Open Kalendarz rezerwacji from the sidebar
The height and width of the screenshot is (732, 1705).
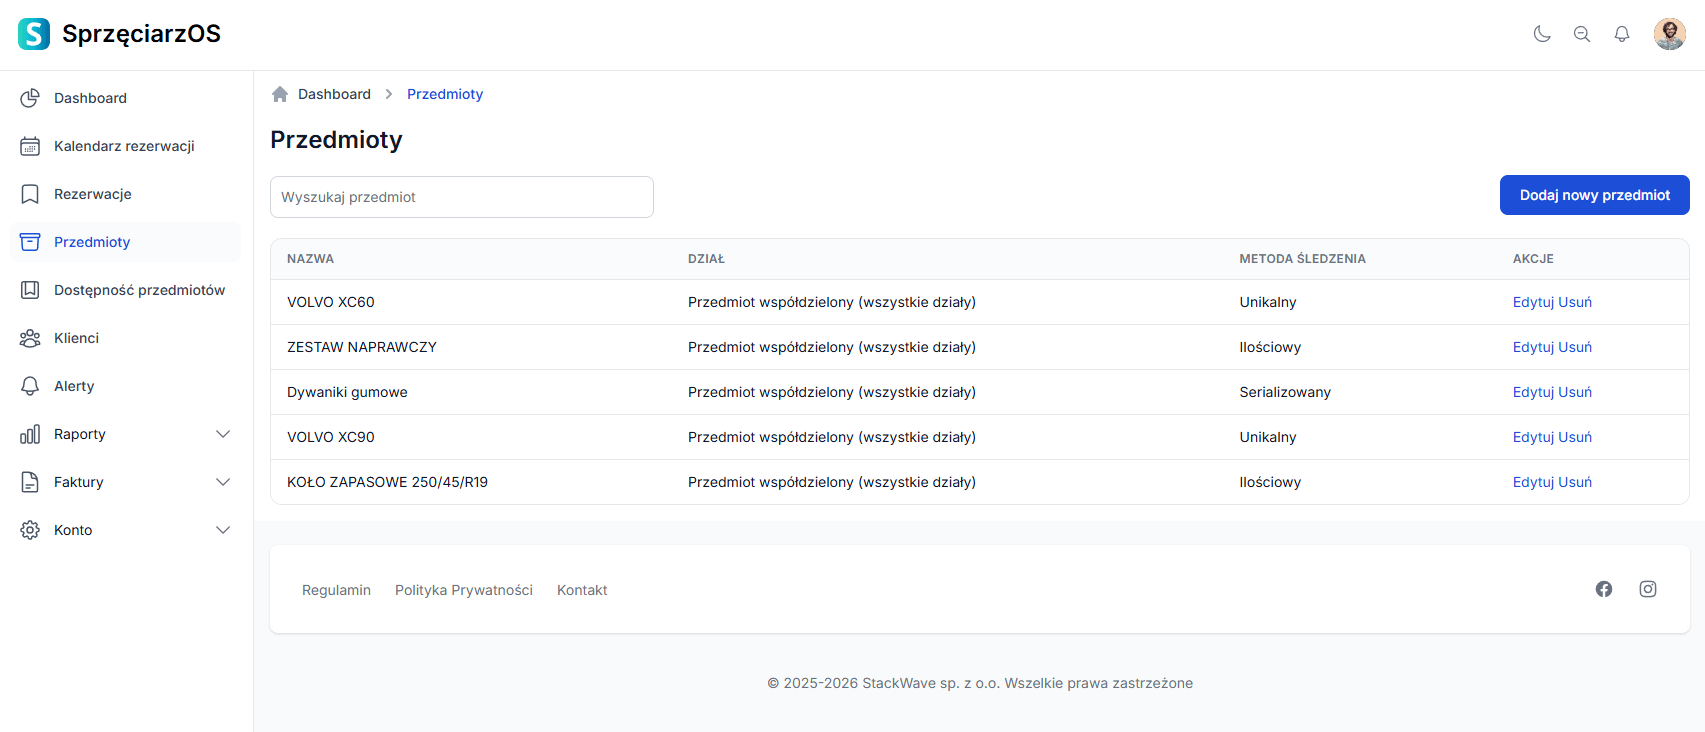click(x=124, y=146)
